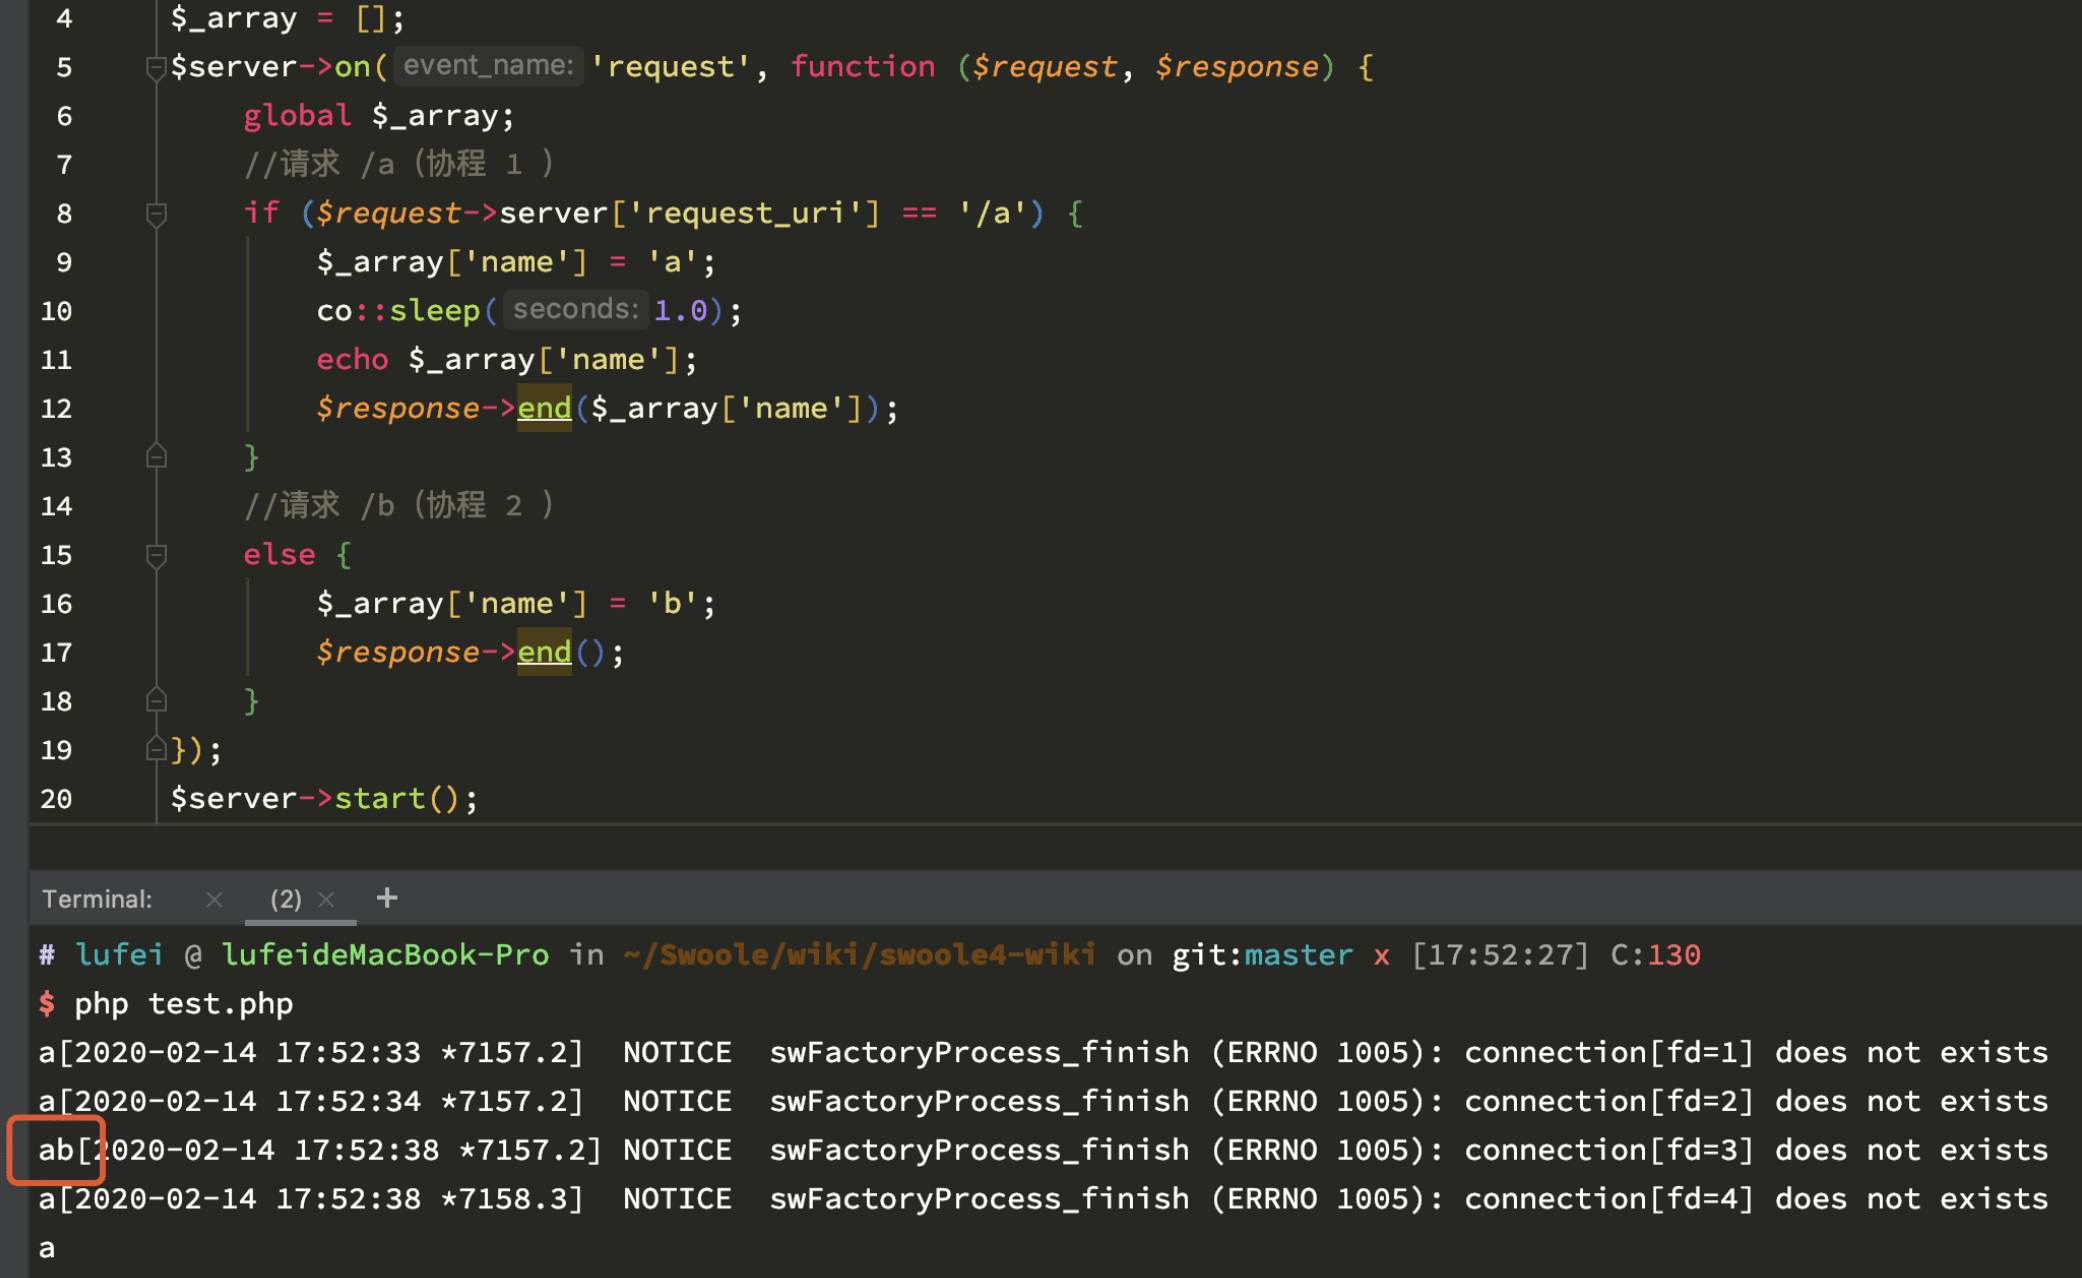Click the 'event_name:' parameter hint
2082x1278 pixels.
pos(488,66)
